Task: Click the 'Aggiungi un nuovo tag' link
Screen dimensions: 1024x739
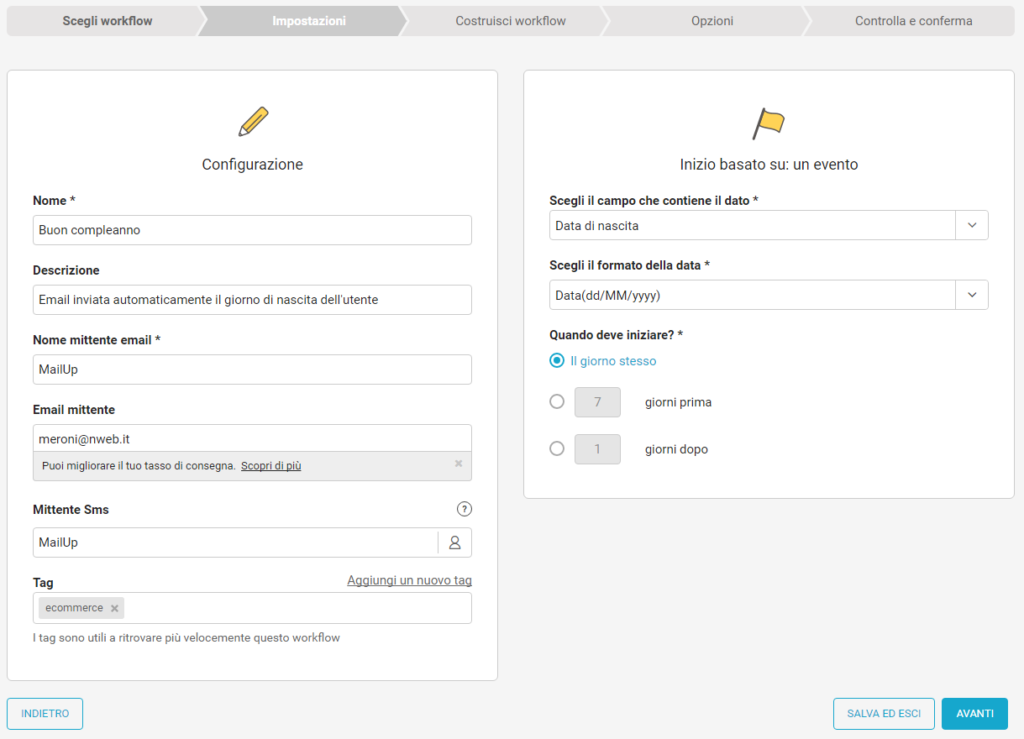Action: click(409, 580)
